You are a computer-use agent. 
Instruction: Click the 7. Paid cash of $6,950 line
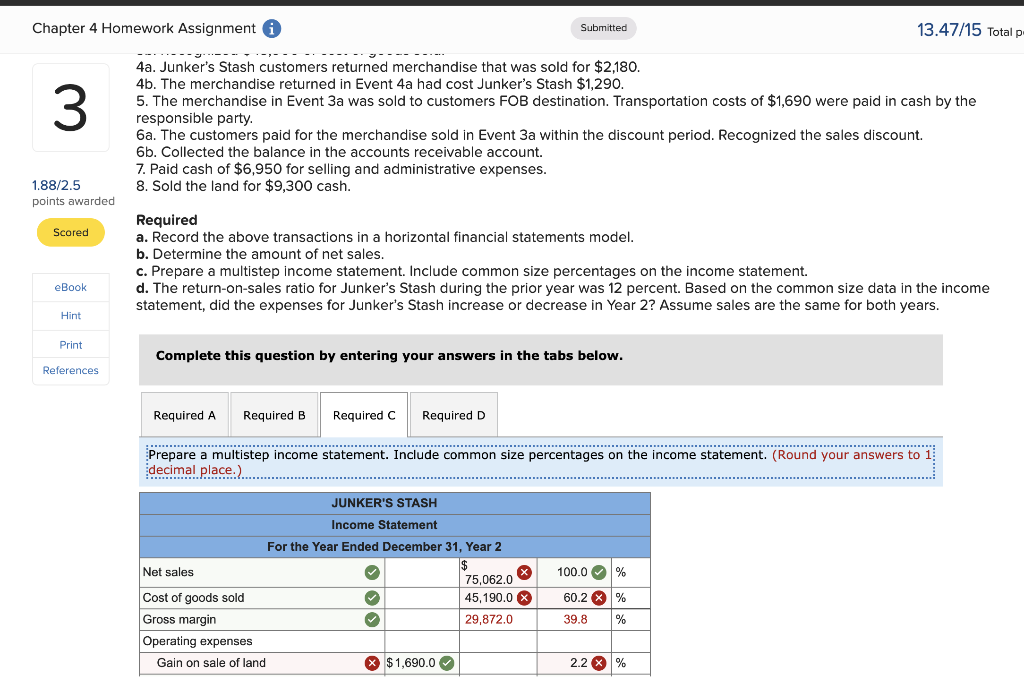[341, 169]
